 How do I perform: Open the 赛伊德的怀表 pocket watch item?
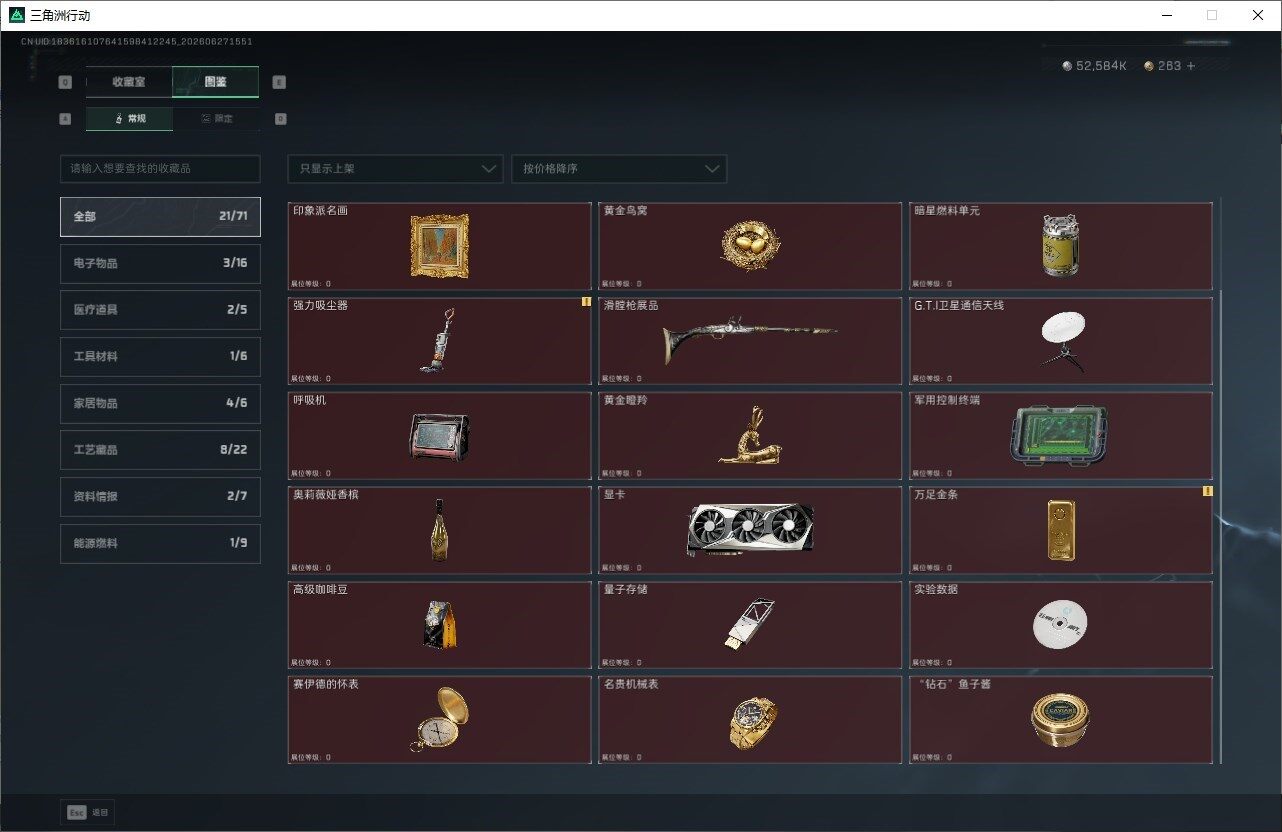point(440,720)
